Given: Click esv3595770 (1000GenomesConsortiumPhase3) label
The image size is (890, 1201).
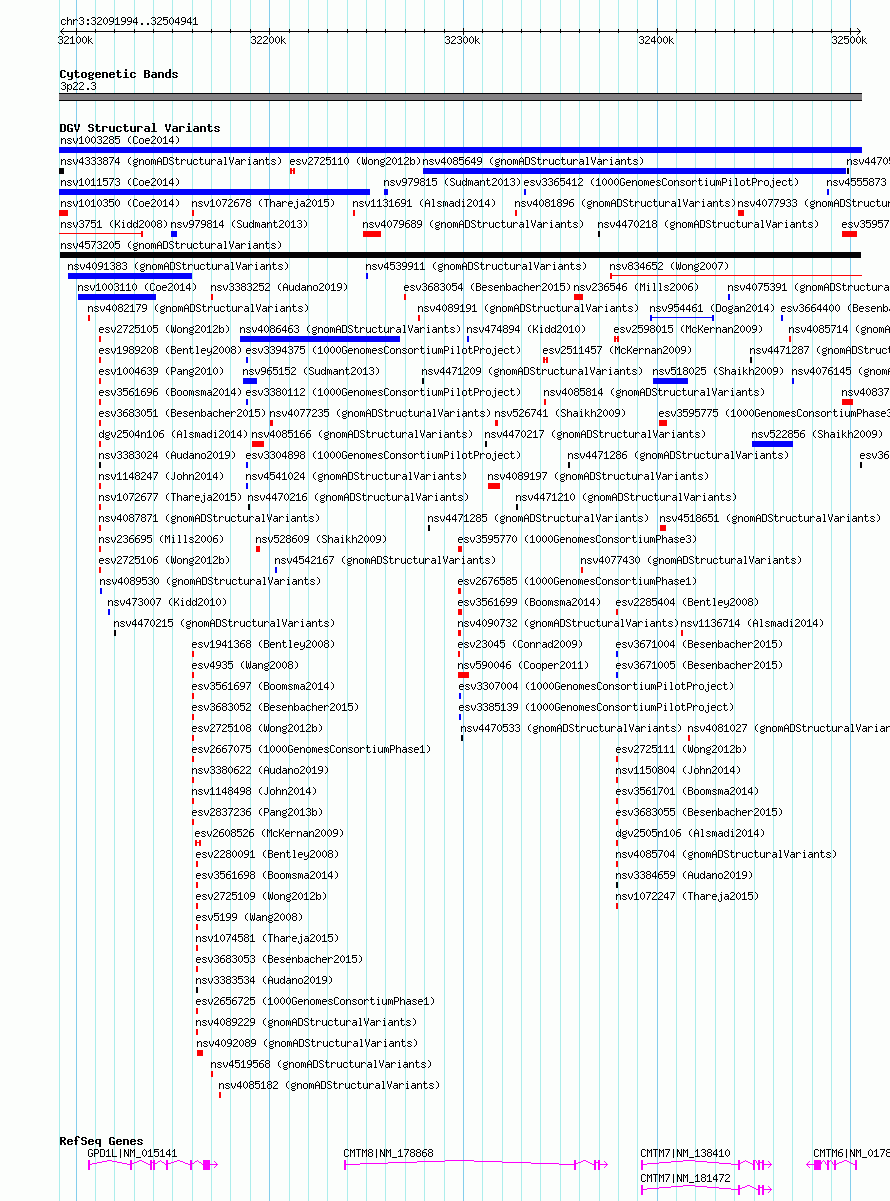Looking at the screenshot, I should tap(578, 539).
